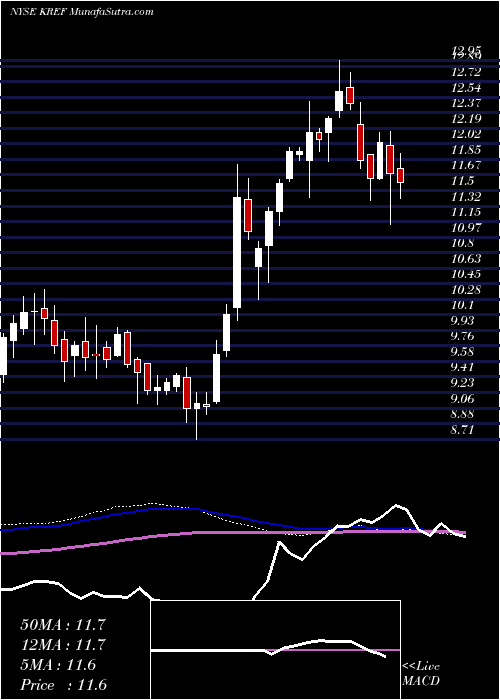Screen dimensions: 500x700
Task: Open the MACD inset chart box
Action: (x=276, y=650)
